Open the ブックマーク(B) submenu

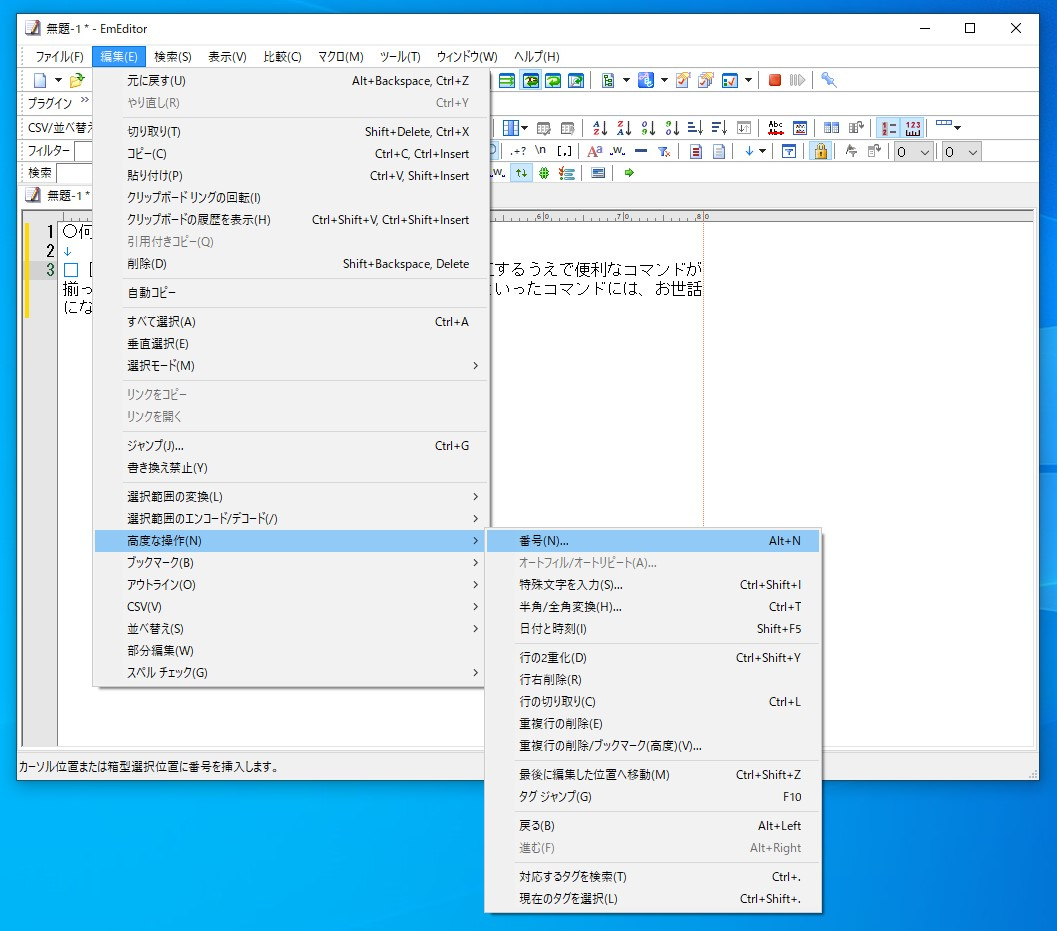pos(291,562)
